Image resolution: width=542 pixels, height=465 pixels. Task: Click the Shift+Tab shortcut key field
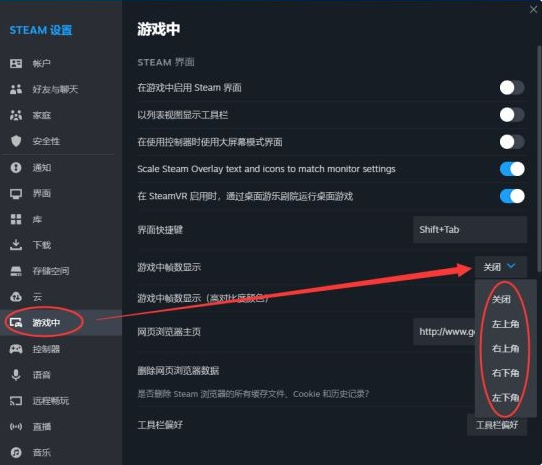coord(470,230)
